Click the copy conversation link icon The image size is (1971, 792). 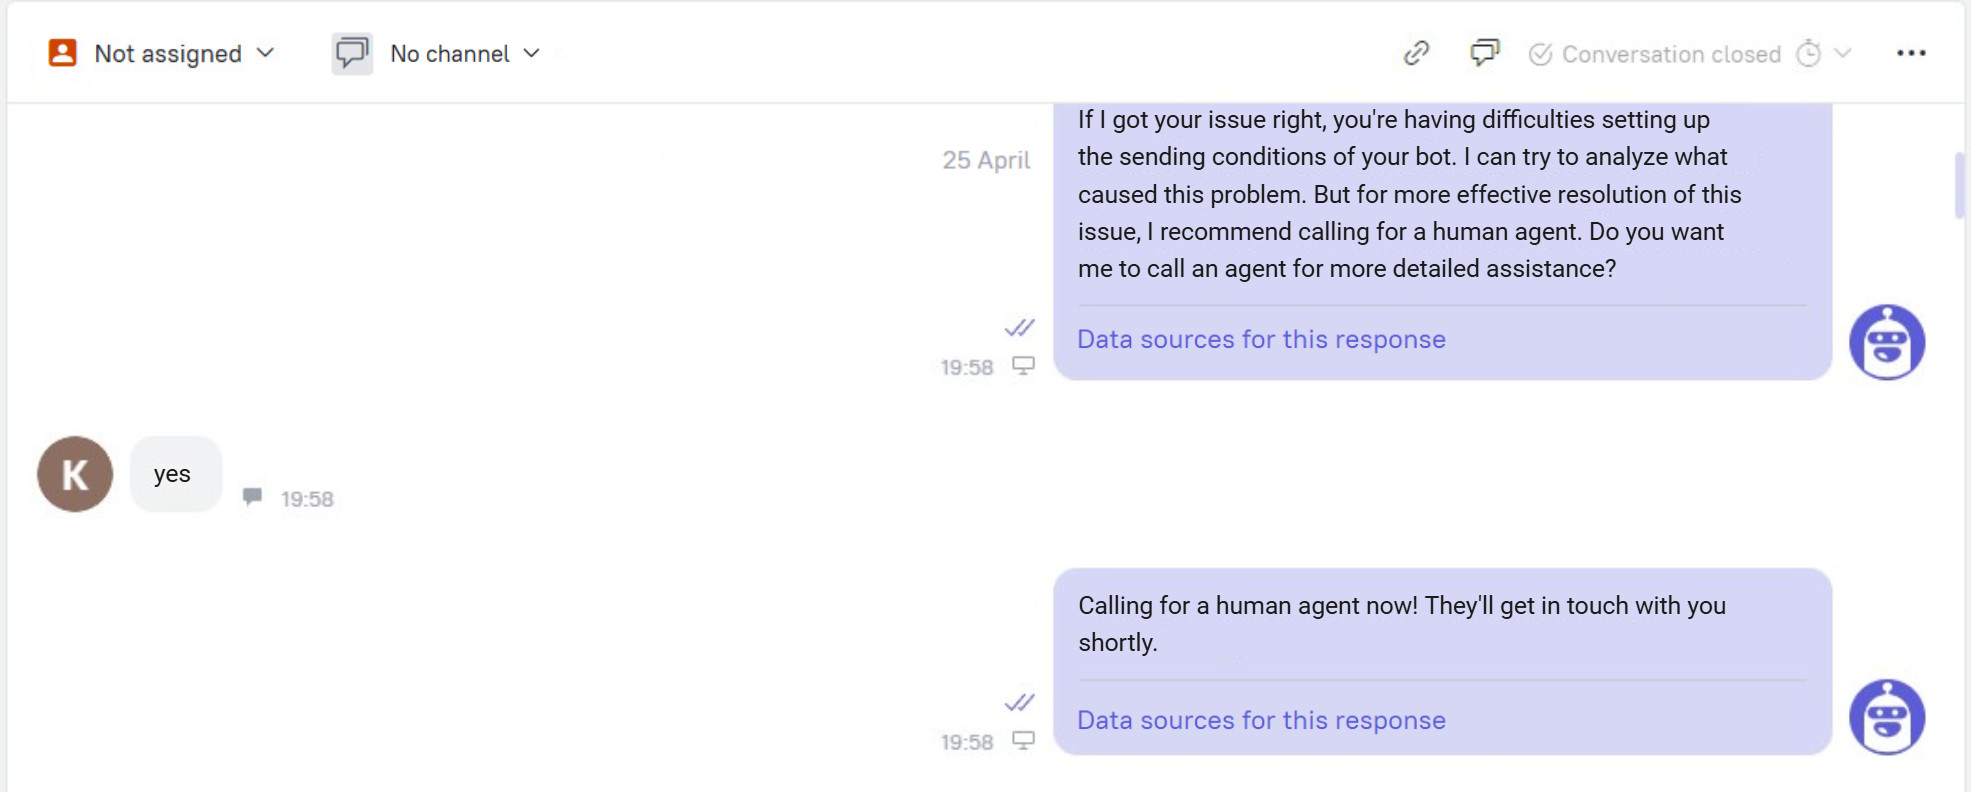[1416, 53]
